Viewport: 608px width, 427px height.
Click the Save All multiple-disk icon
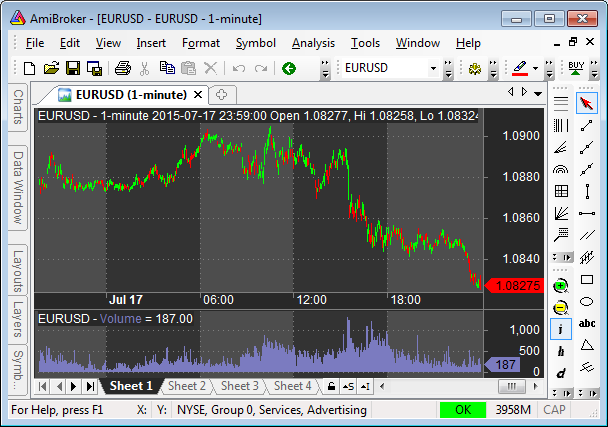click(94, 69)
